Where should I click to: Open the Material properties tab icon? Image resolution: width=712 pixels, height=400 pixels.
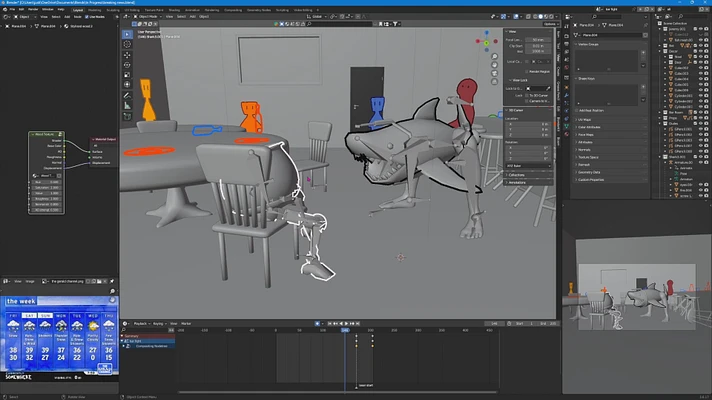pyautogui.click(x=566, y=134)
